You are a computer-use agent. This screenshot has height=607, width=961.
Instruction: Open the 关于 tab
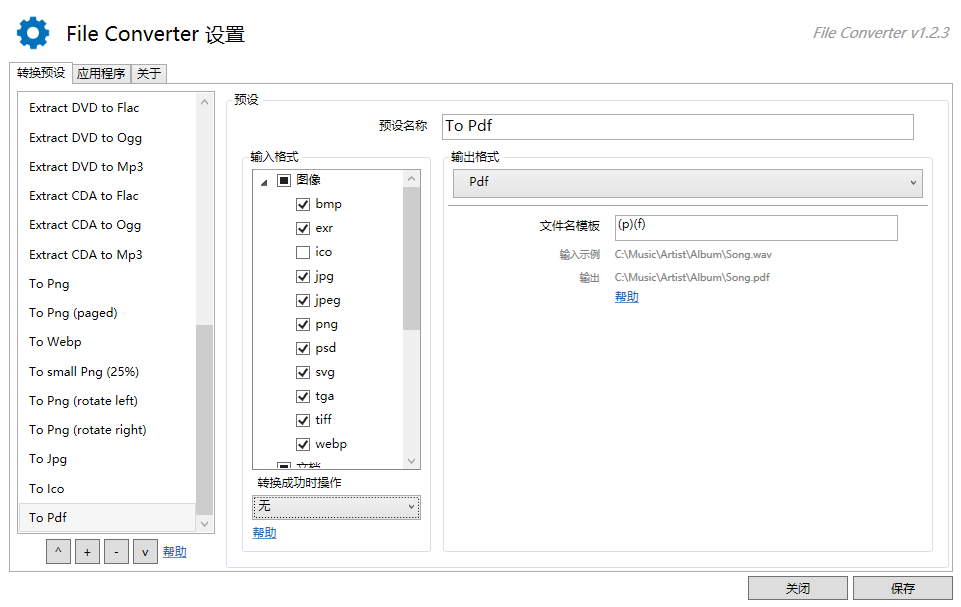149,74
